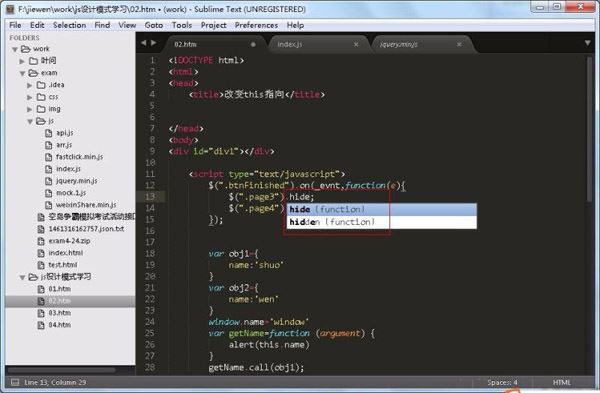Open 04.htm in the sidebar
The width and height of the screenshot is (600, 393).
60,325
